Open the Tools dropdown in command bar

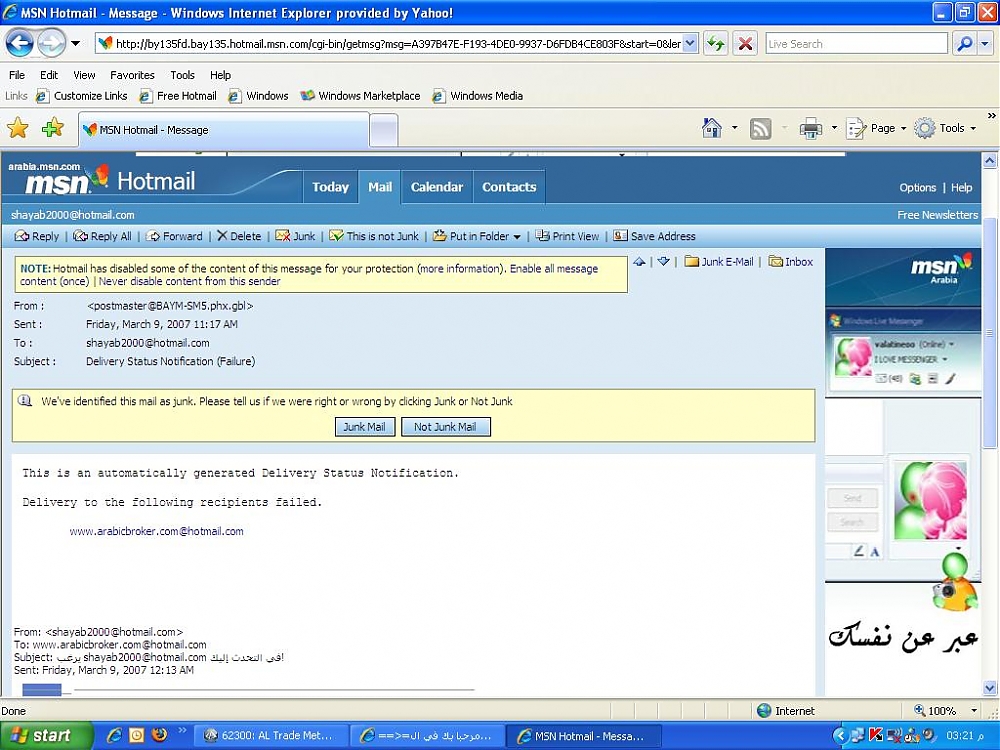tap(945, 128)
